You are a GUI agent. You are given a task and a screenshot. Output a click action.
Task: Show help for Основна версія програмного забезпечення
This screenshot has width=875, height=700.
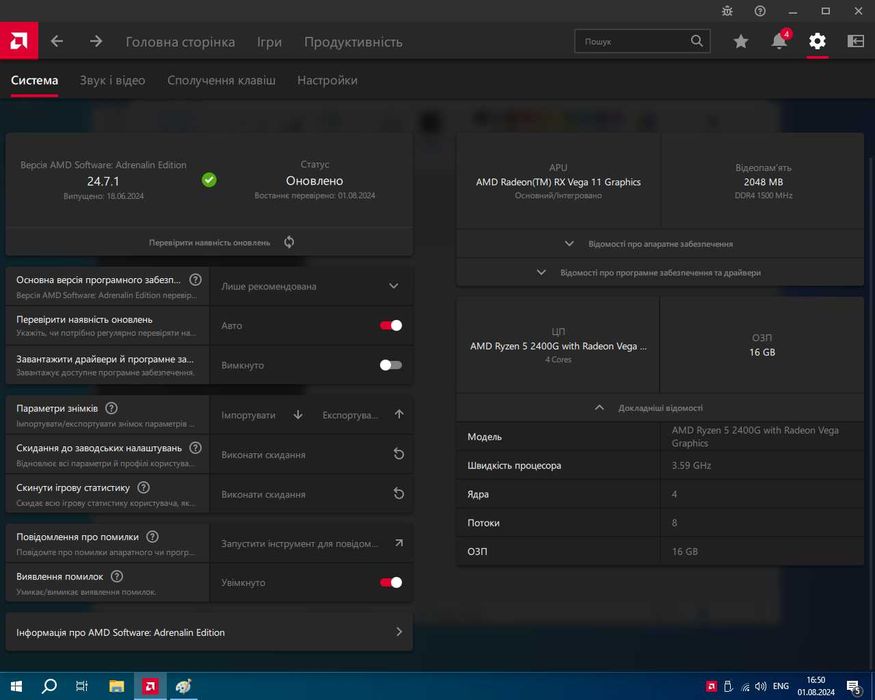coord(195,280)
